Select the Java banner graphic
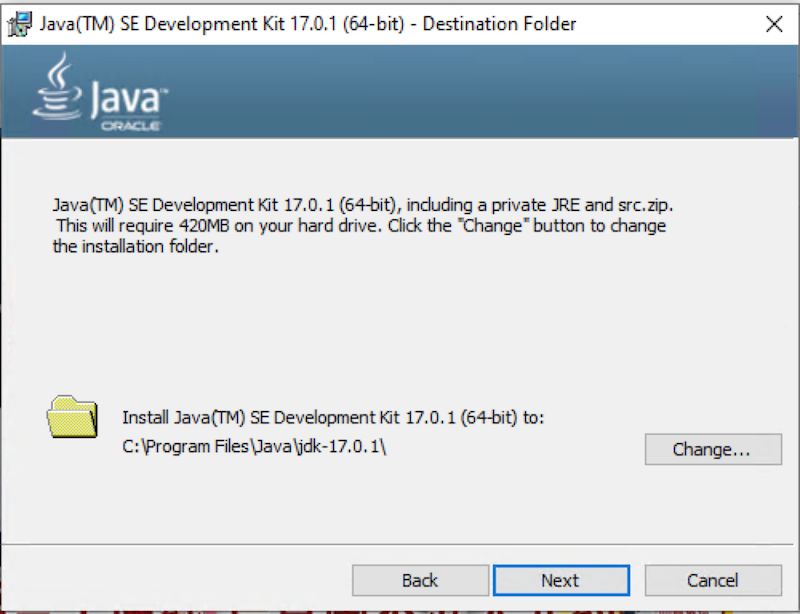The height and width of the screenshot is (614, 800). pyautogui.click(x=400, y=90)
